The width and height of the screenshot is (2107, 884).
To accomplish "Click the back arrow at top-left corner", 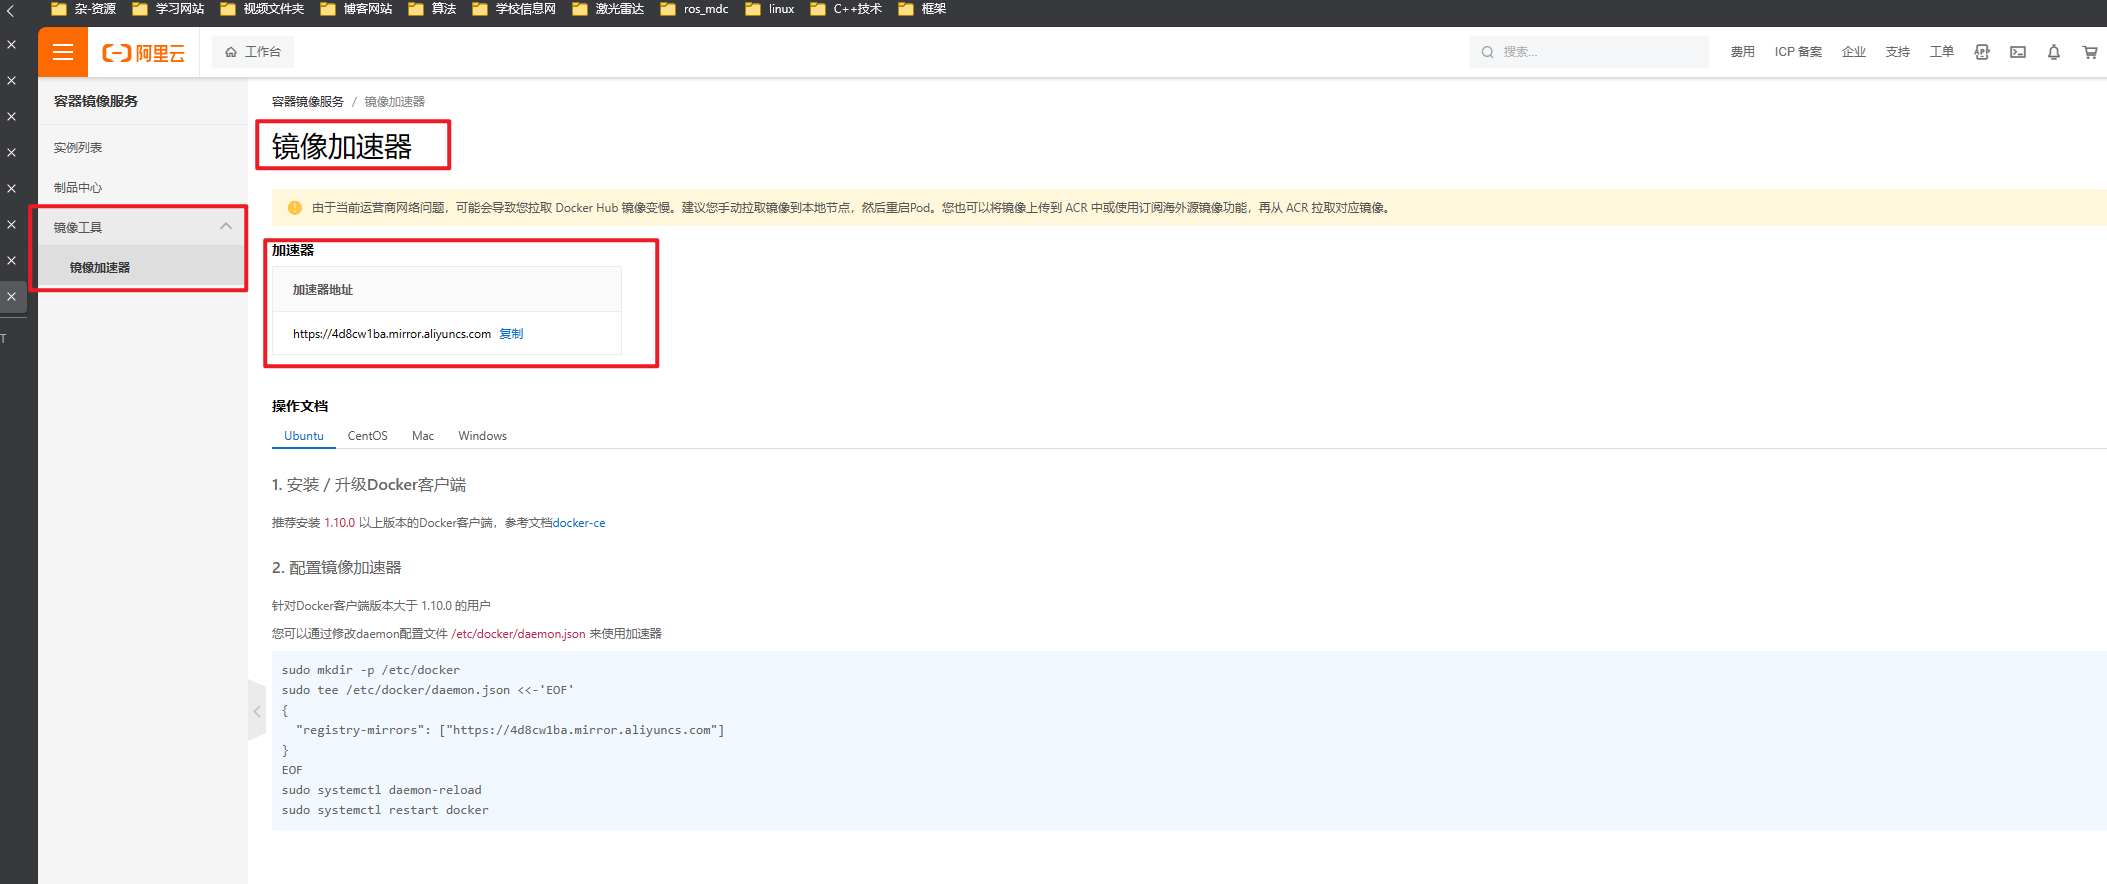I will click(10, 10).
